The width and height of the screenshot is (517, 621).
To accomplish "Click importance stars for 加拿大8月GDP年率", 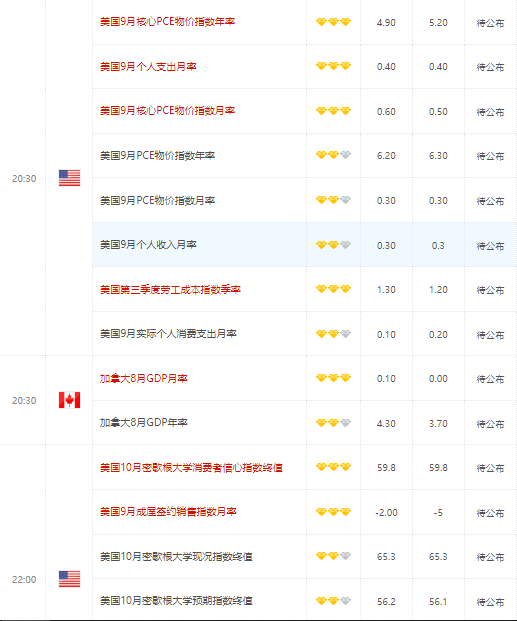I will coord(333,423).
